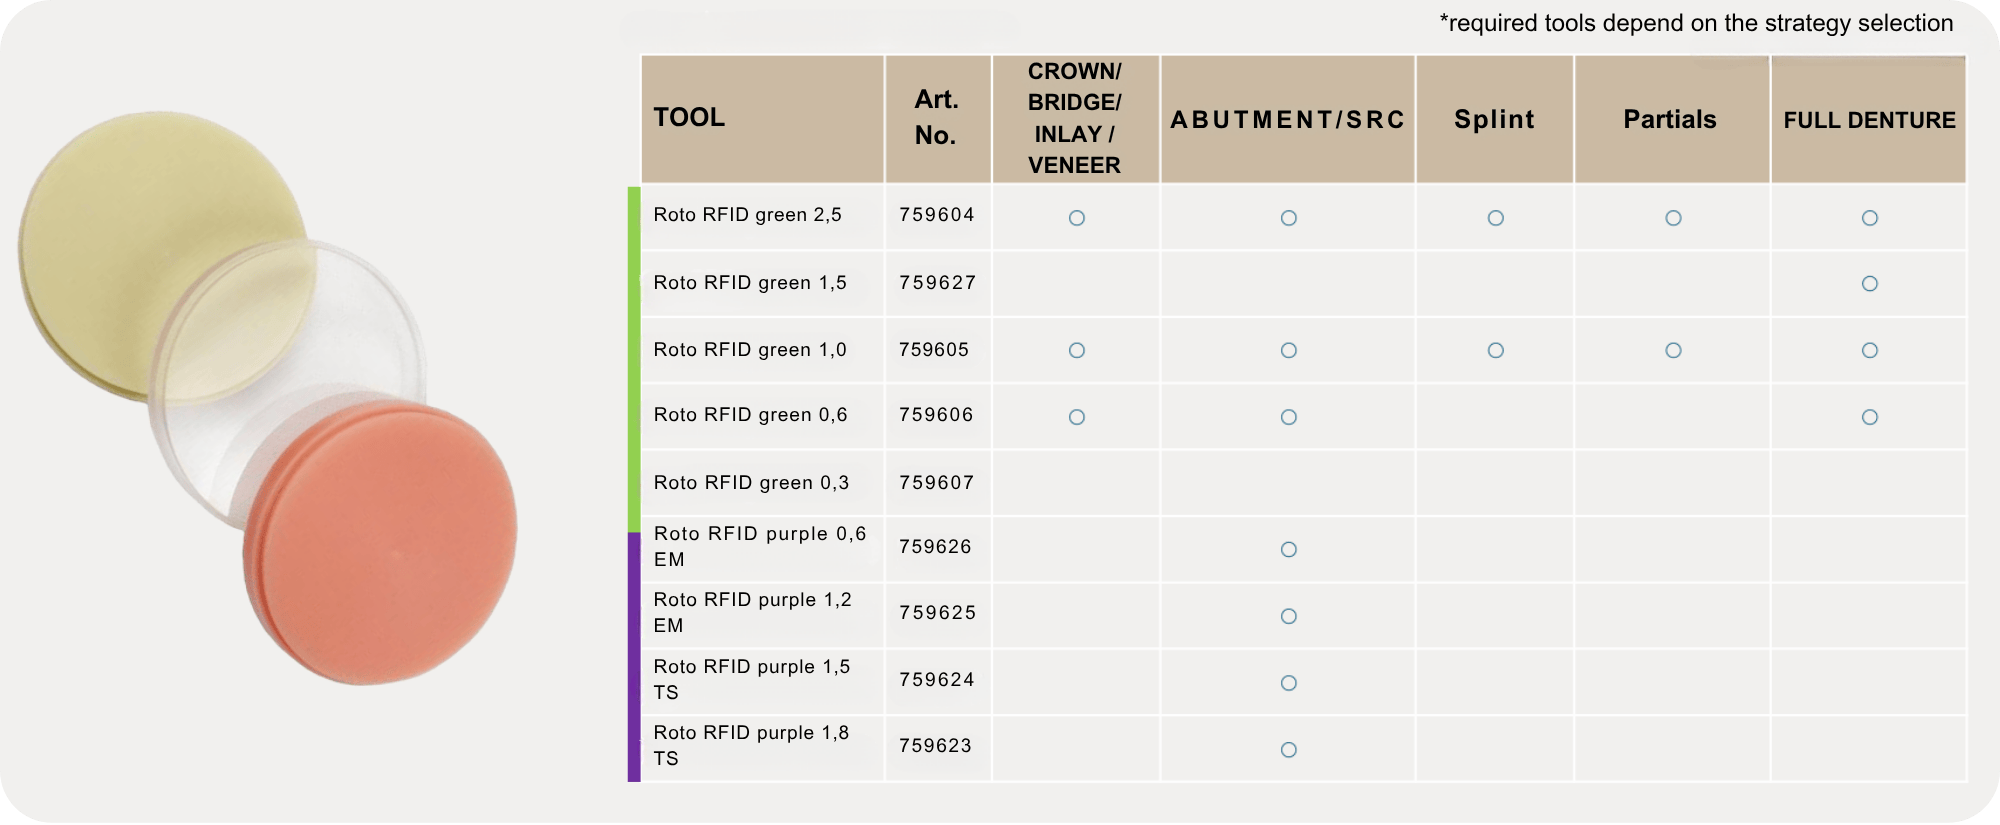Click the green color bar beside green tools
Viewport: 2000px width, 825px height.
pos(634,359)
